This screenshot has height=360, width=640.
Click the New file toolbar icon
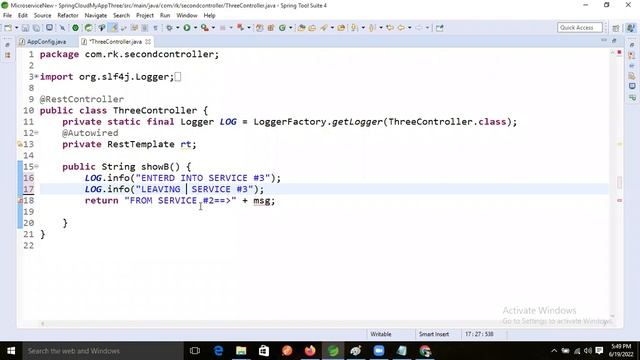click(x=8, y=28)
